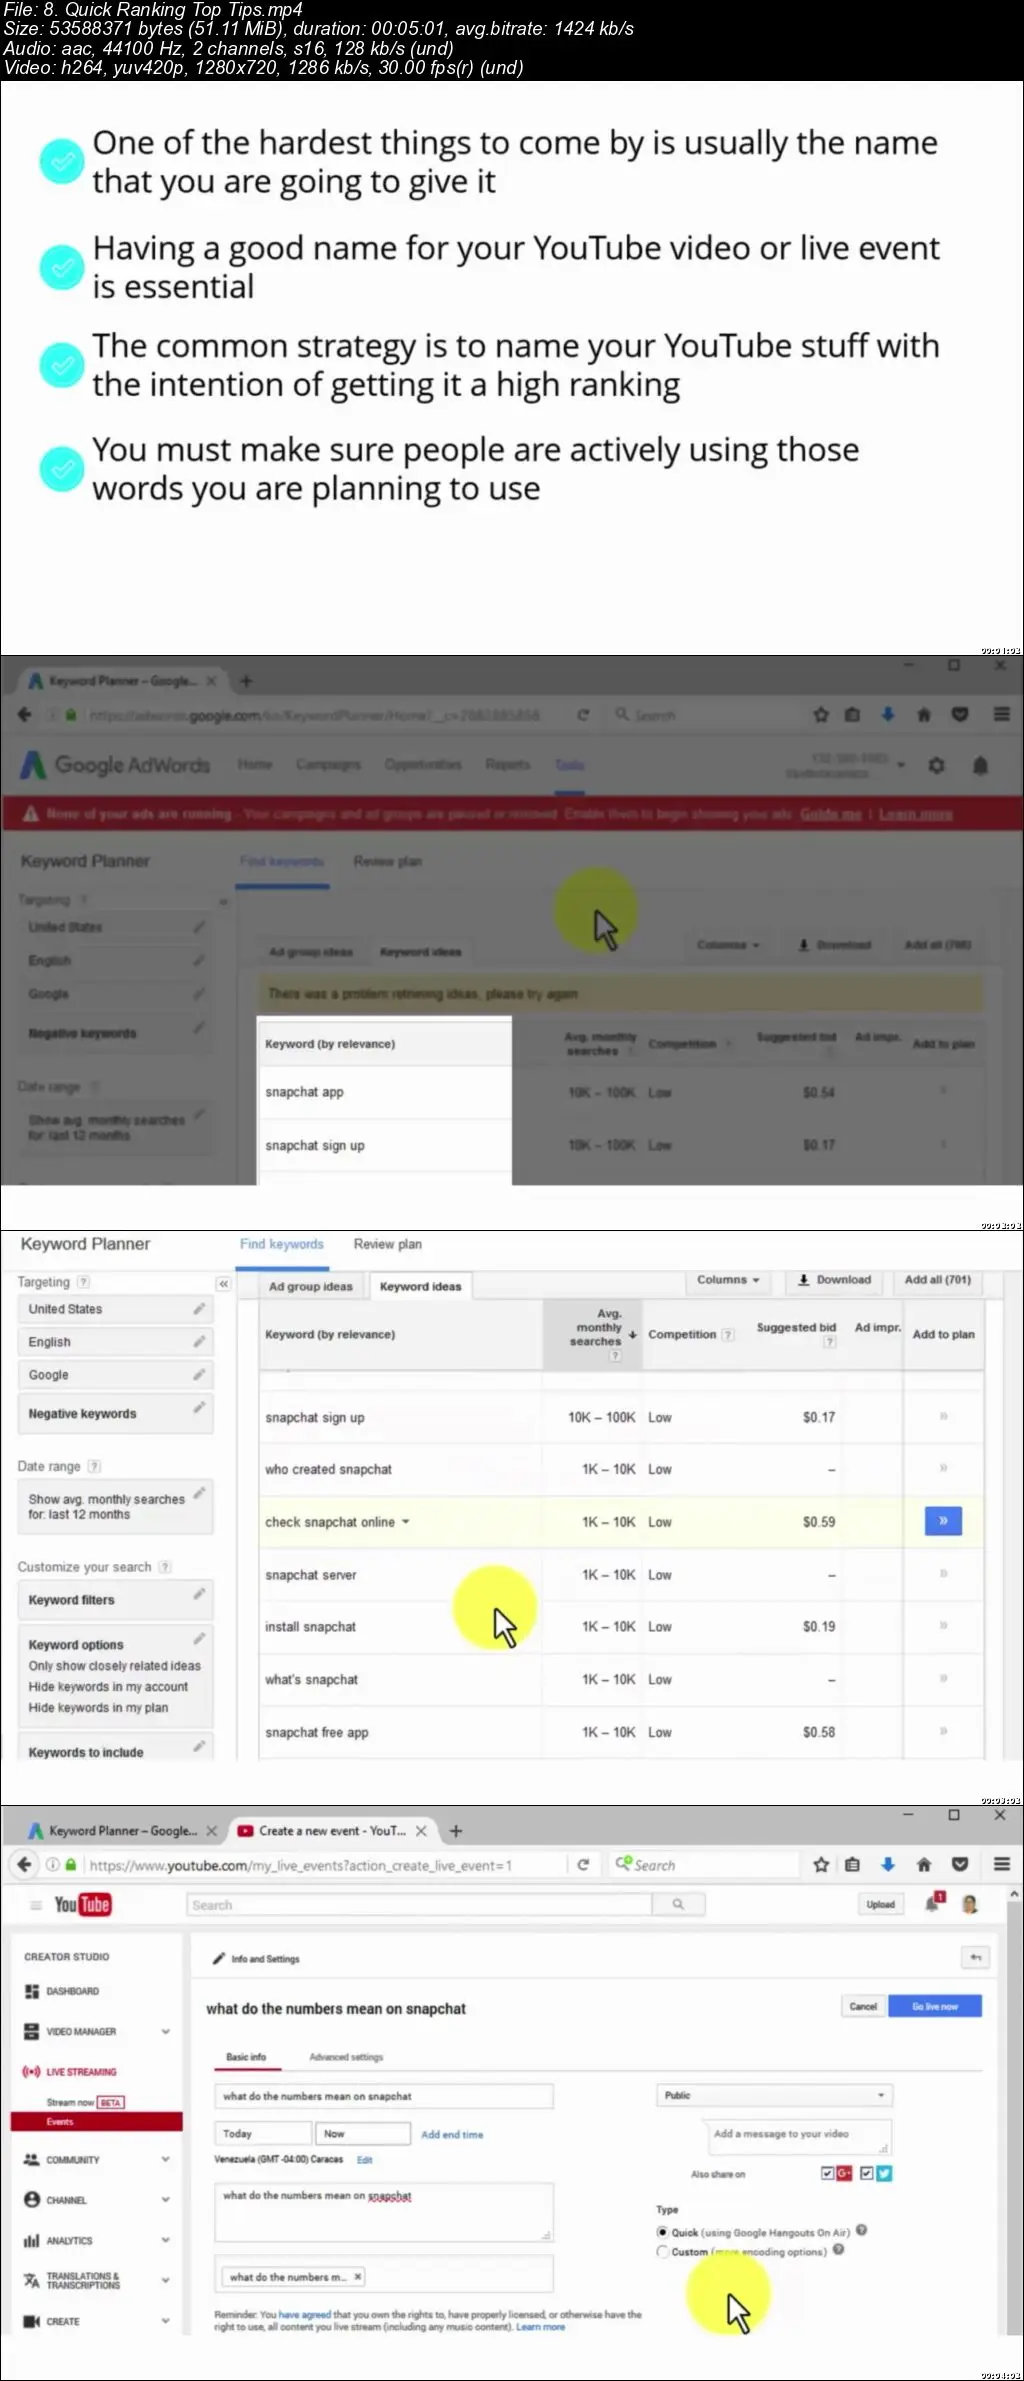
Task: Click the Pocket icon in the YouTube browser window
Action: 960,1864
